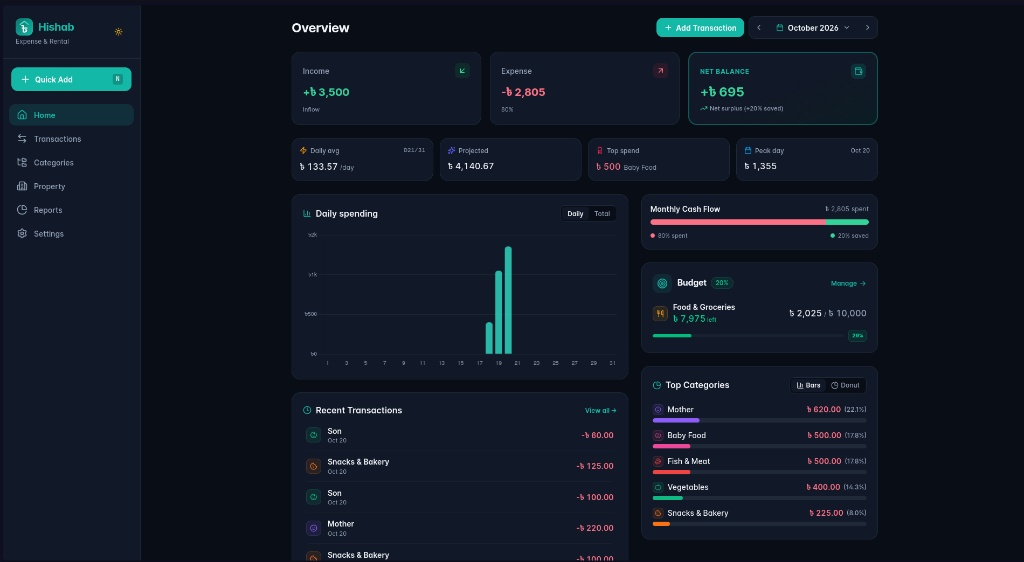Image resolution: width=1024 pixels, height=562 pixels.
Task: Click the Baby Food category icon
Action: click(658, 435)
